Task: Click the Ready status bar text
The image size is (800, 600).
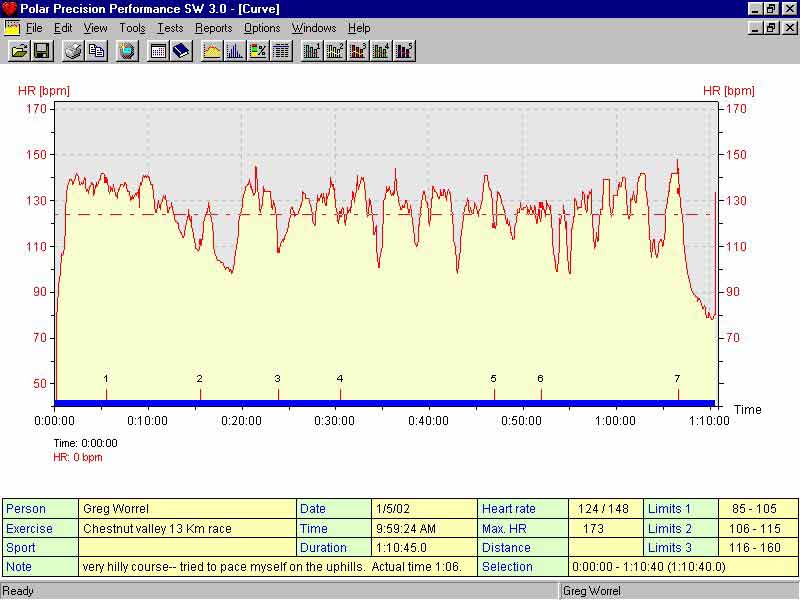Action: coord(18,591)
